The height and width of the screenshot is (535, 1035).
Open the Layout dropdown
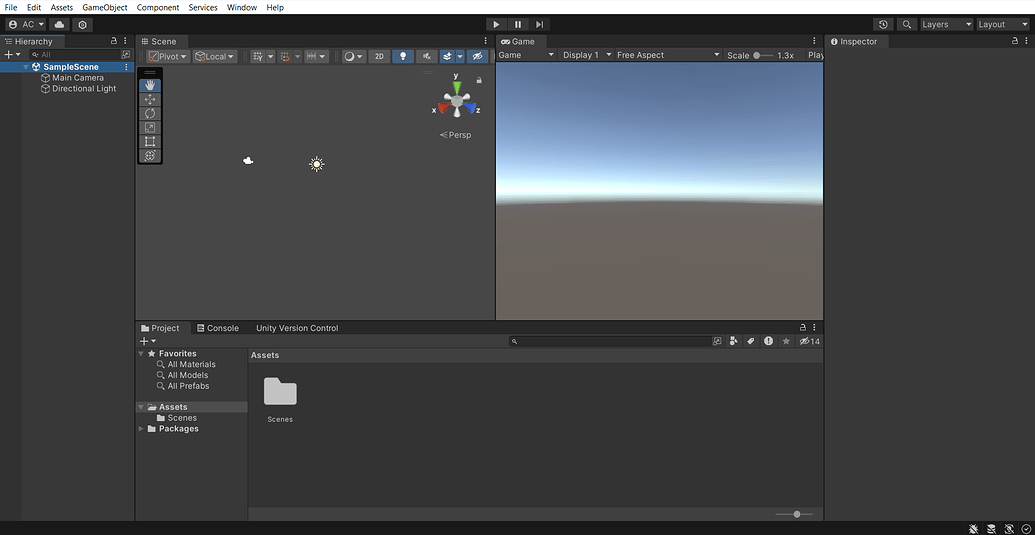1003,24
